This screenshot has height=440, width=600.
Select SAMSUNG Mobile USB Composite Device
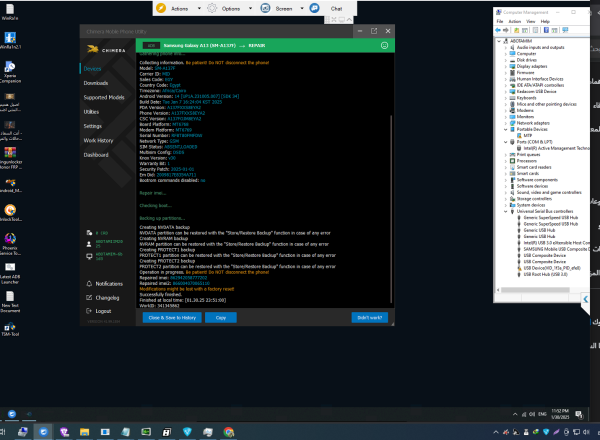[554, 249]
